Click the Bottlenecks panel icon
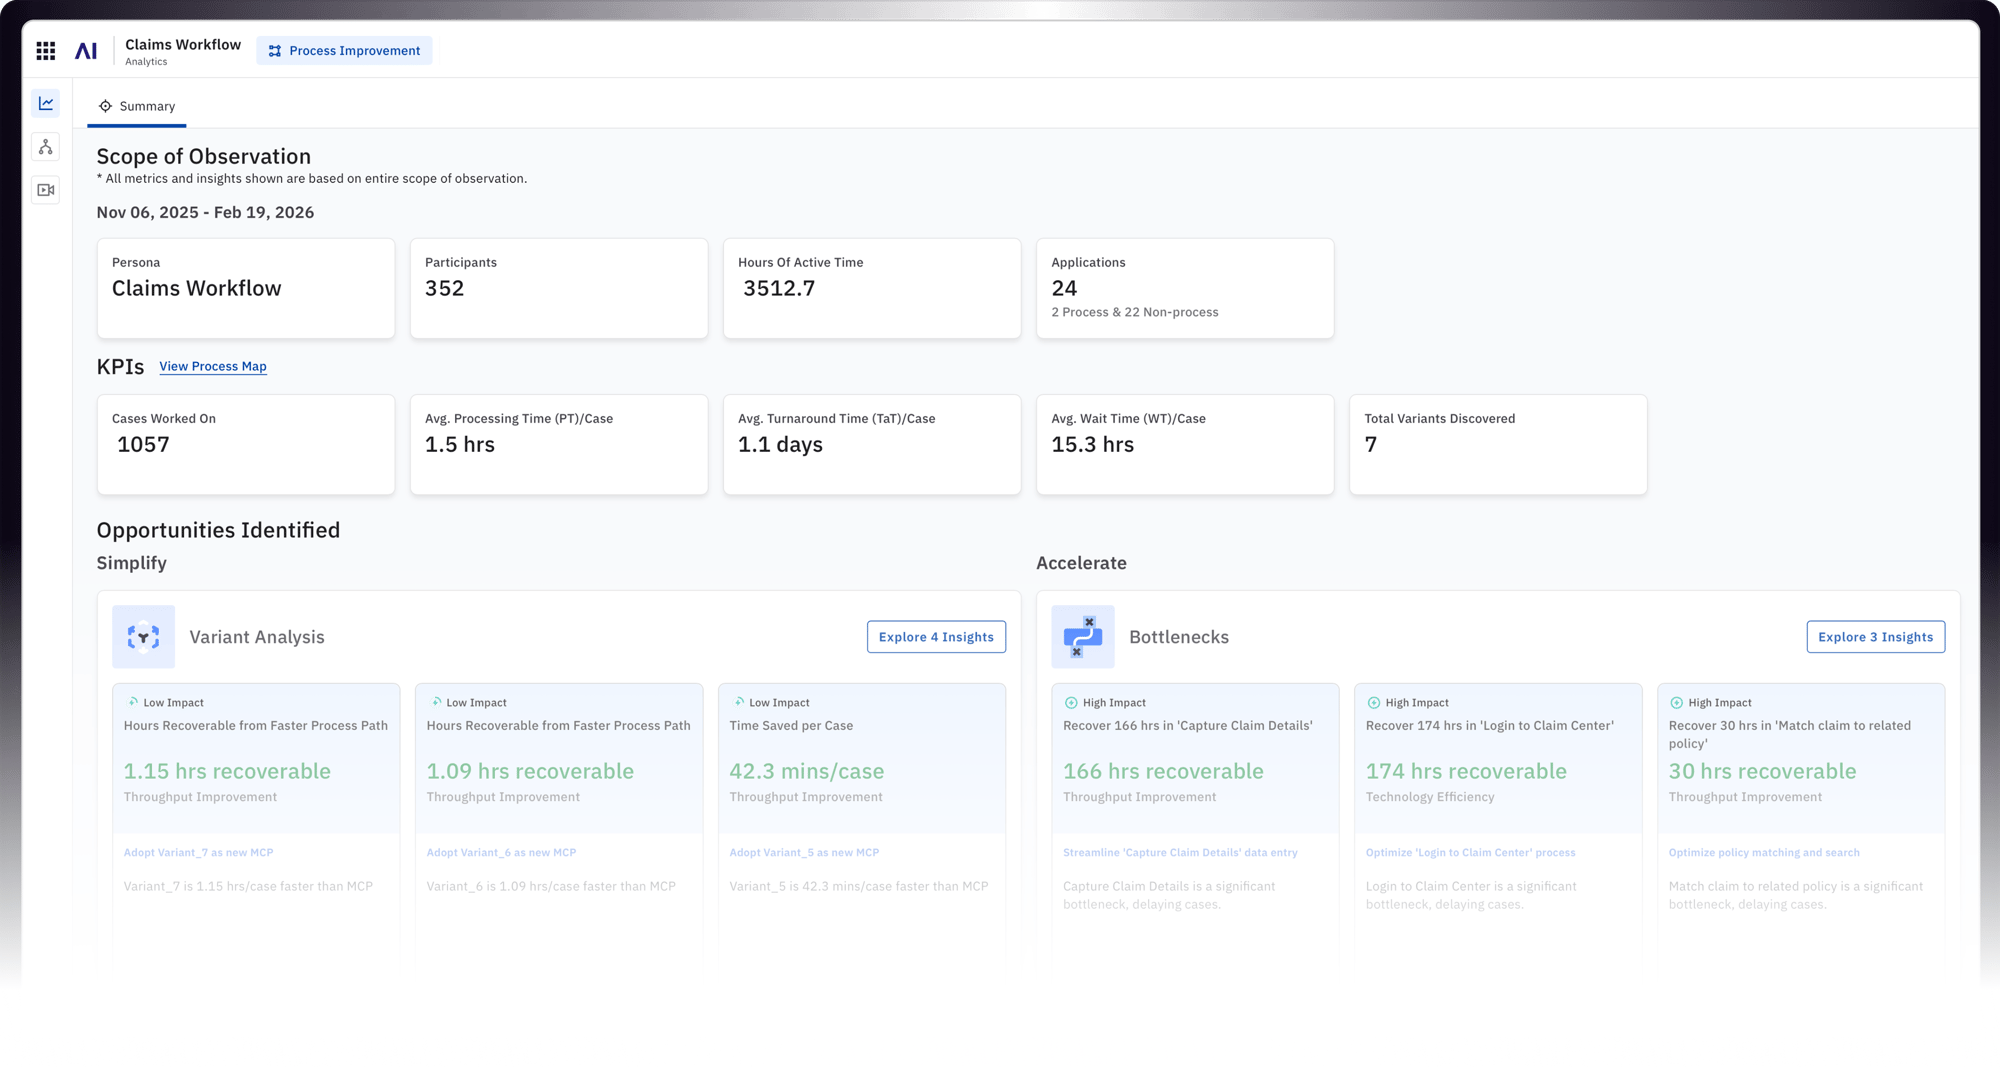The height and width of the screenshot is (1067, 2000). tap(1083, 636)
